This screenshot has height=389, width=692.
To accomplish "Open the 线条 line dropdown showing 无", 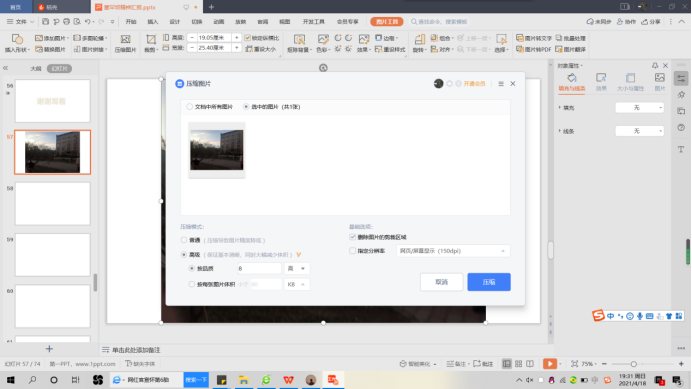I will (639, 131).
